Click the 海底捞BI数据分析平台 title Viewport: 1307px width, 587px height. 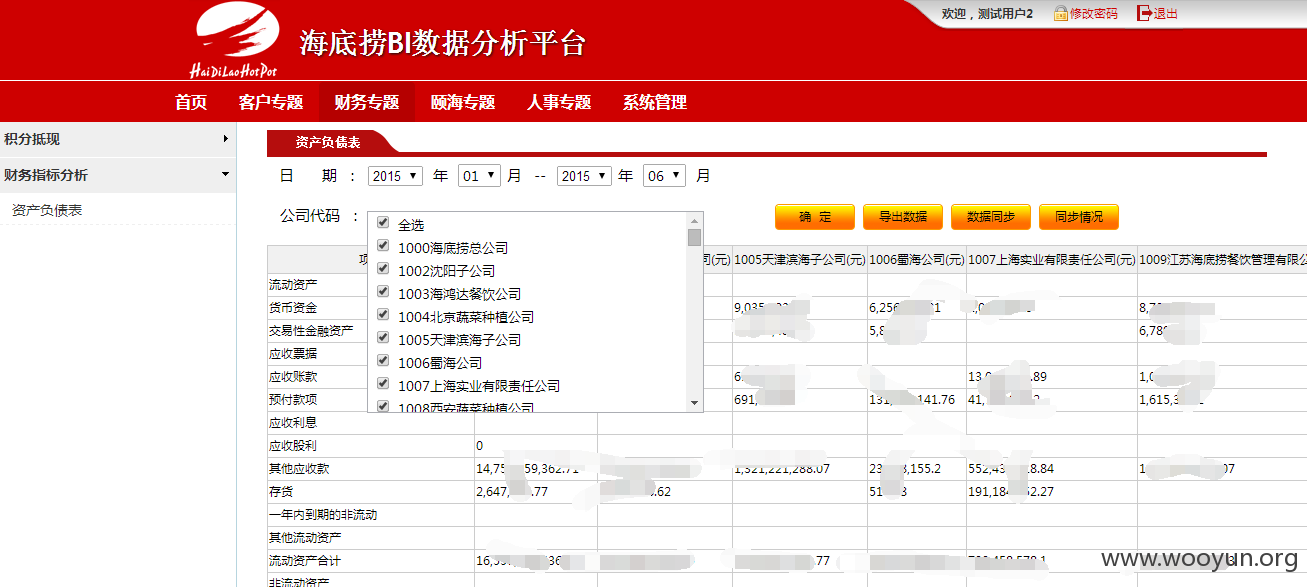[x=442, y=43]
